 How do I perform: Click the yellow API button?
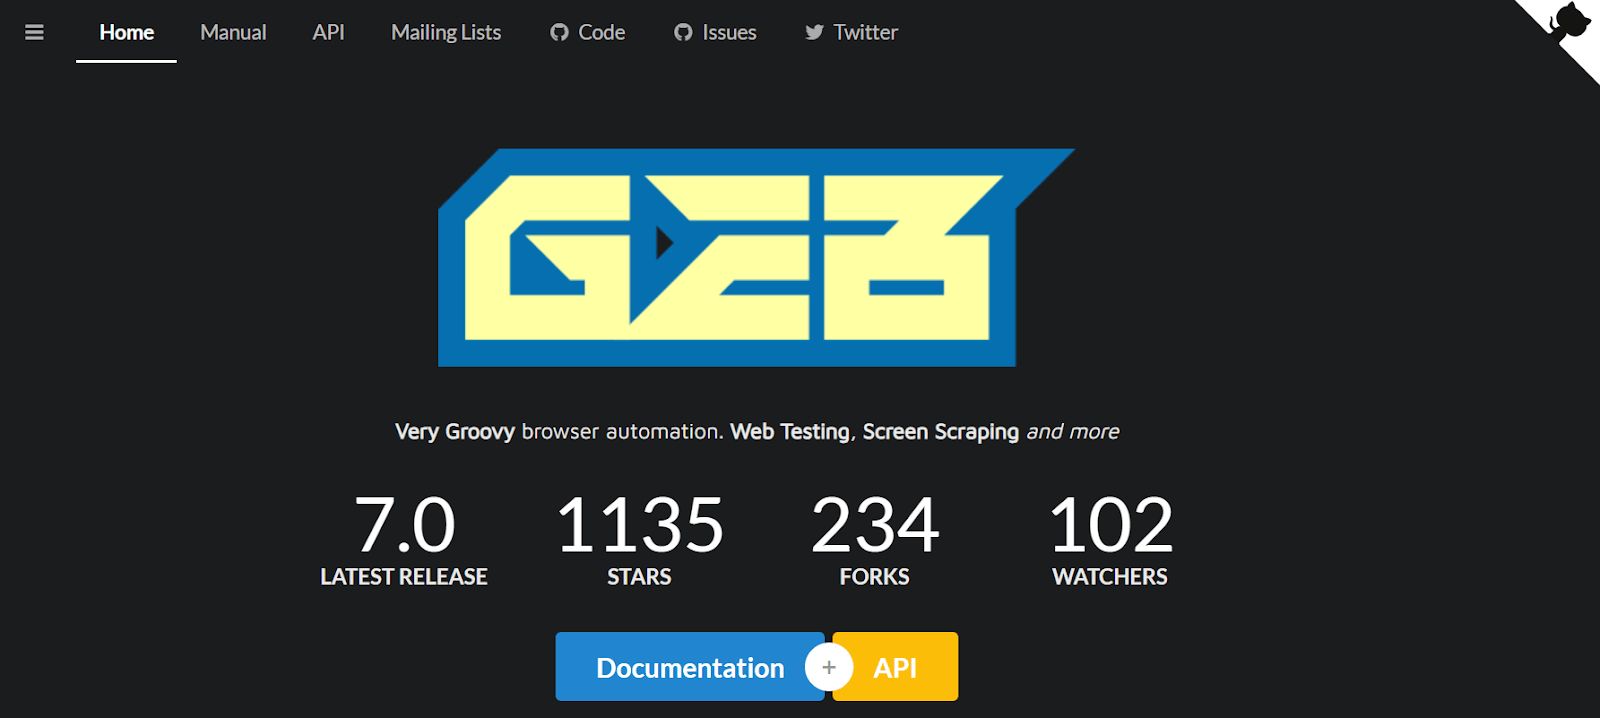coord(895,666)
